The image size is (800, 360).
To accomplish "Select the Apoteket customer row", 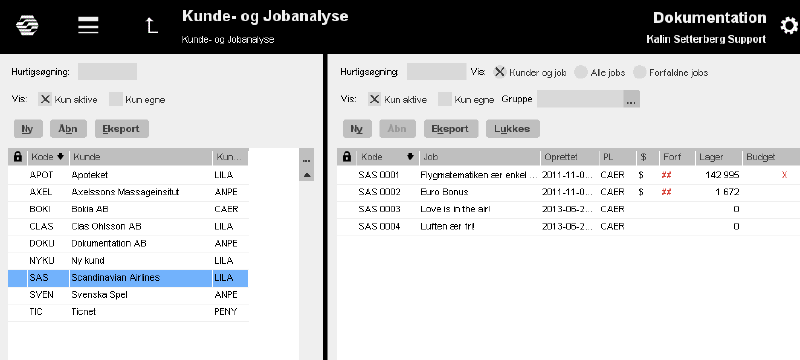I will [x=128, y=175].
